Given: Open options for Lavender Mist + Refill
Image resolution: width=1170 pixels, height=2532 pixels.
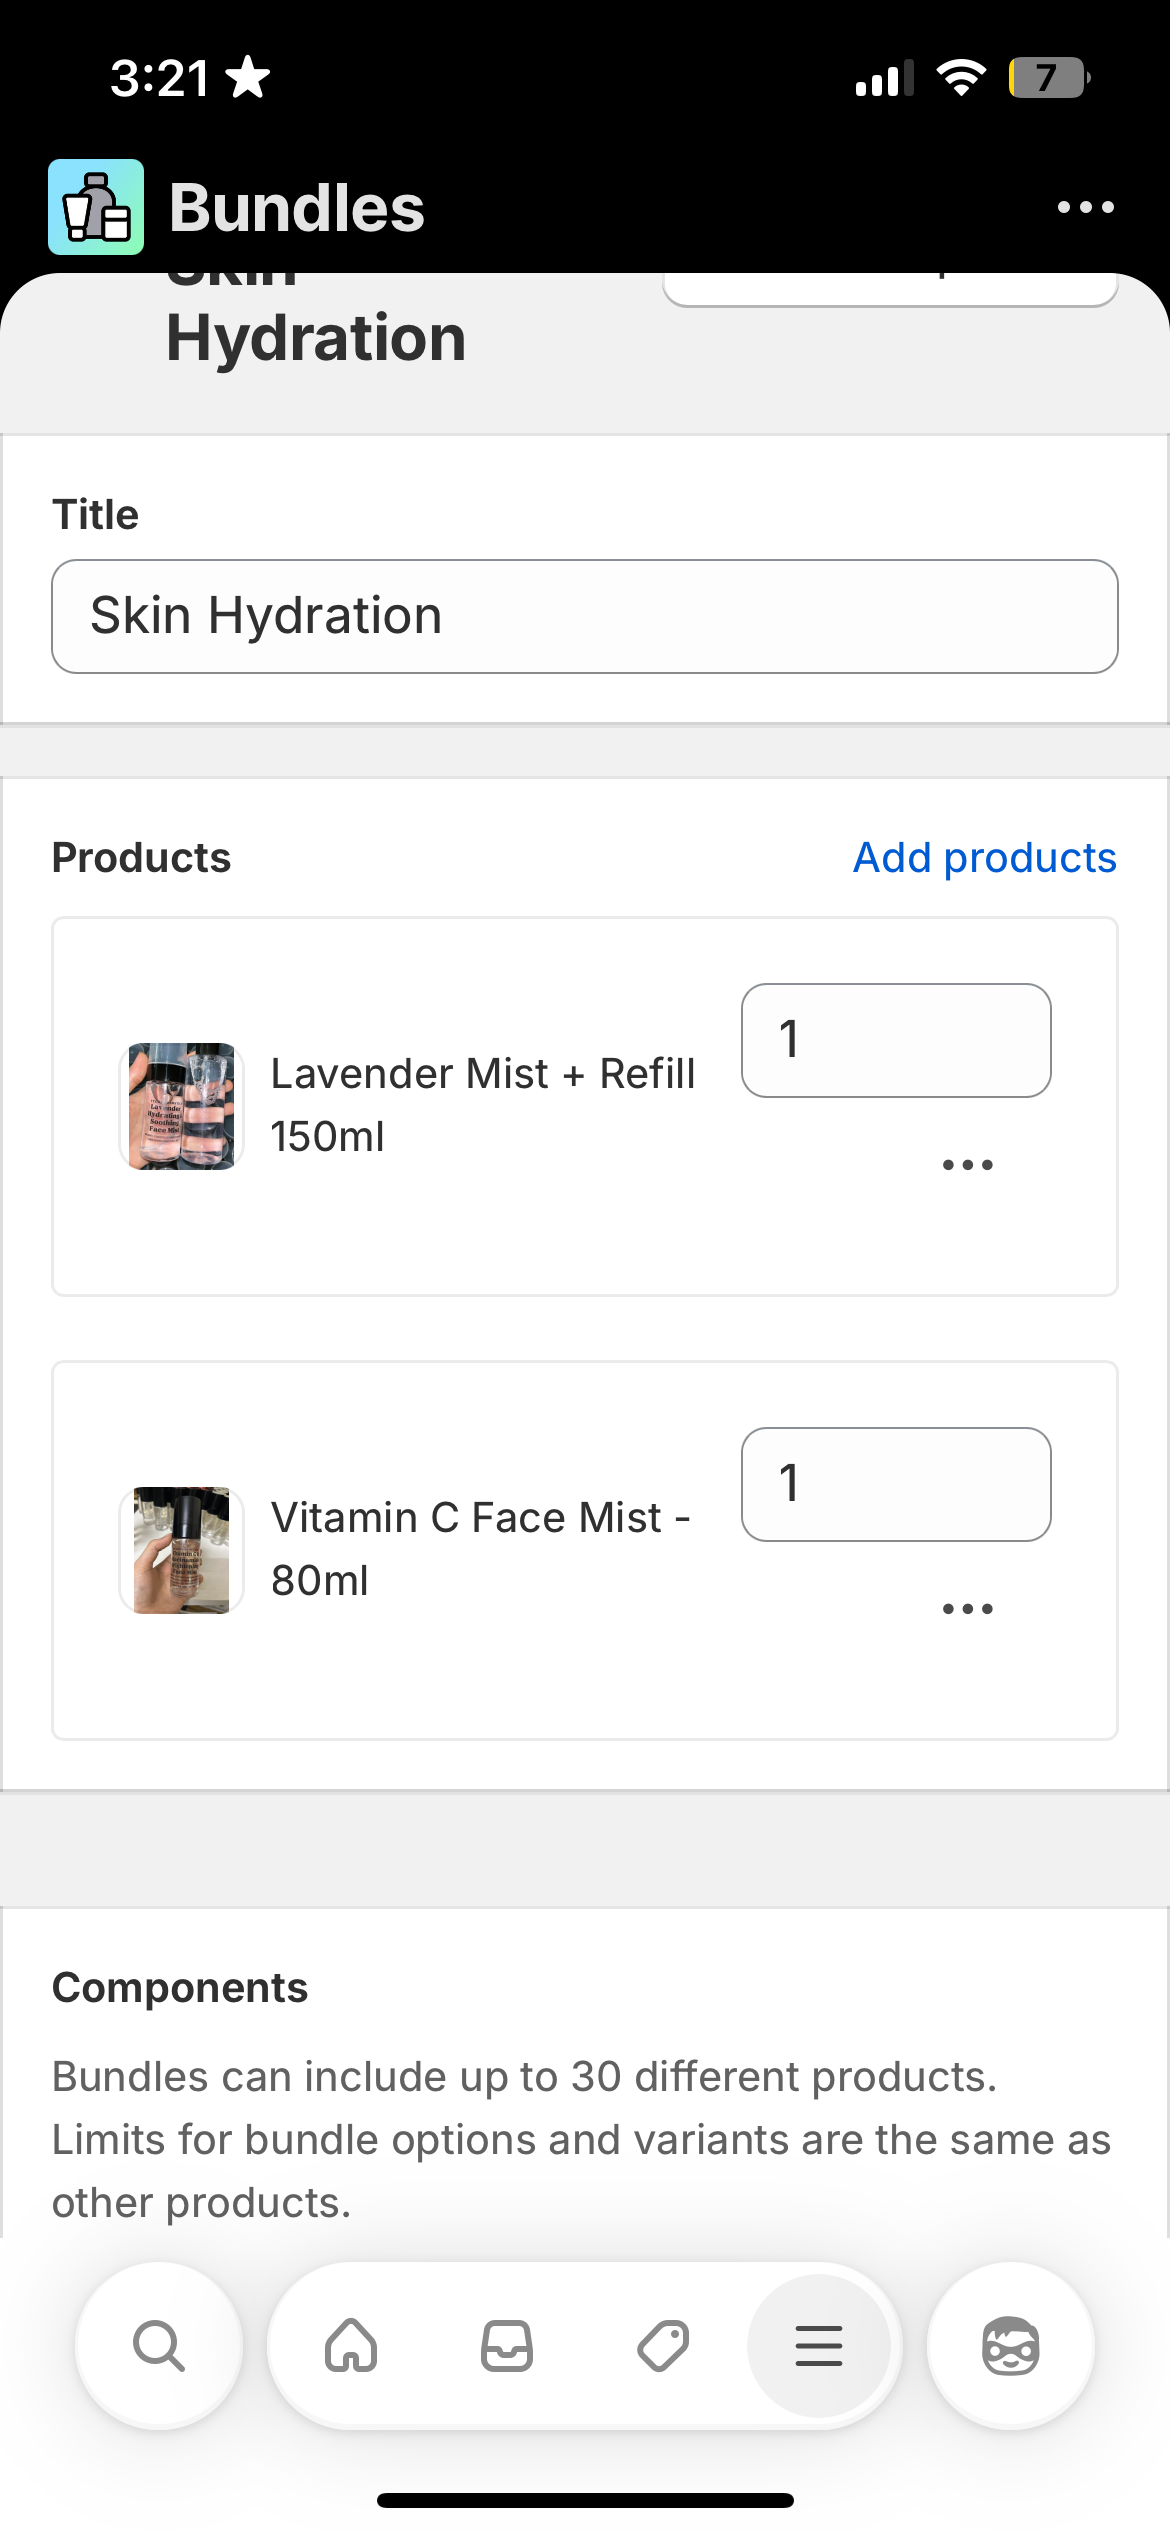Looking at the screenshot, I should coord(967,1165).
